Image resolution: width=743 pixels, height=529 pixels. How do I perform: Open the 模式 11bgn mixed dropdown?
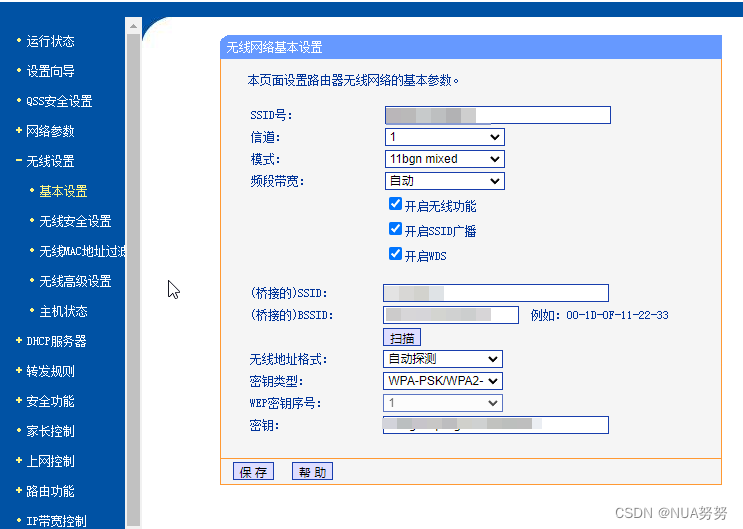(x=444, y=159)
